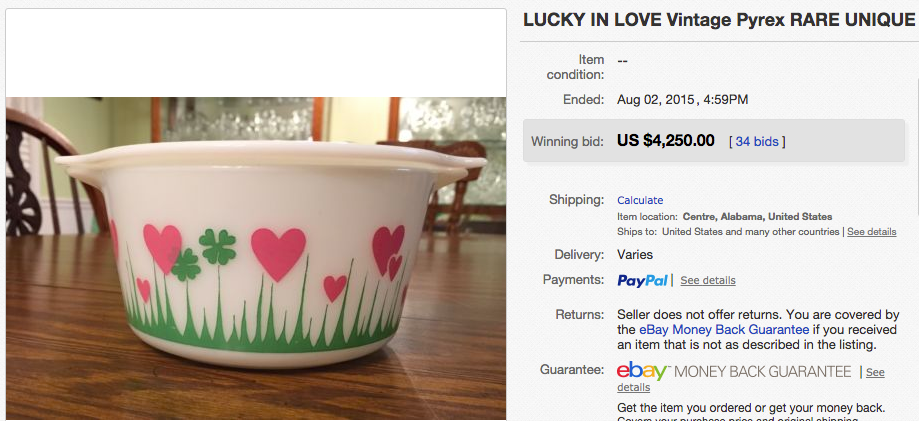Click the LUCKY IN LOVE listing title
Viewport: 919px width, 421px height.
click(719, 20)
